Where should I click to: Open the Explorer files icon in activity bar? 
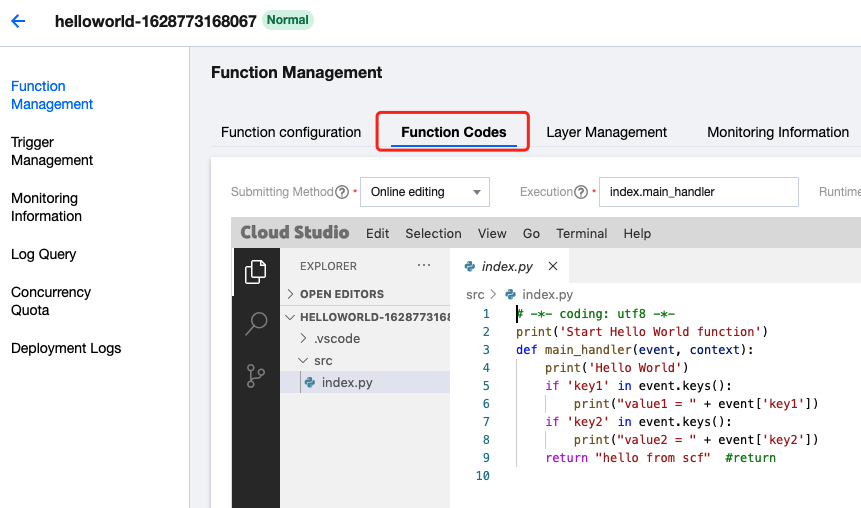[x=256, y=272]
